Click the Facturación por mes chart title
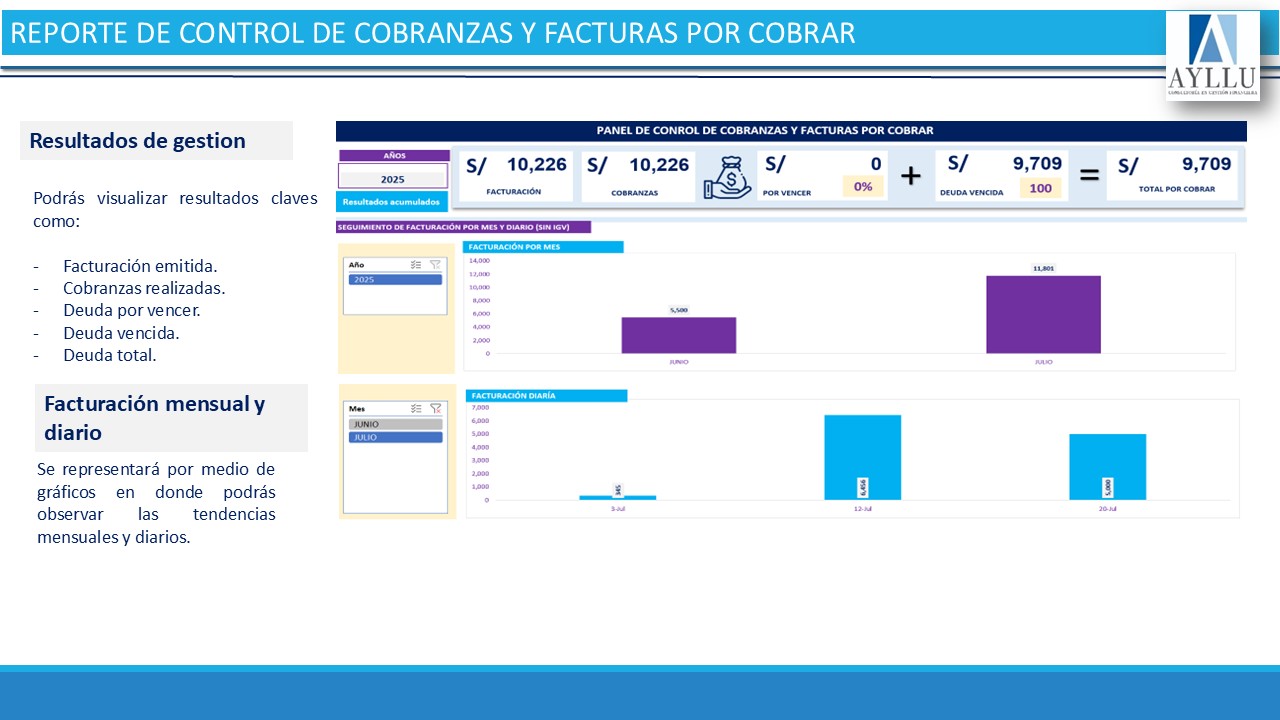 (x=543, y=247)
